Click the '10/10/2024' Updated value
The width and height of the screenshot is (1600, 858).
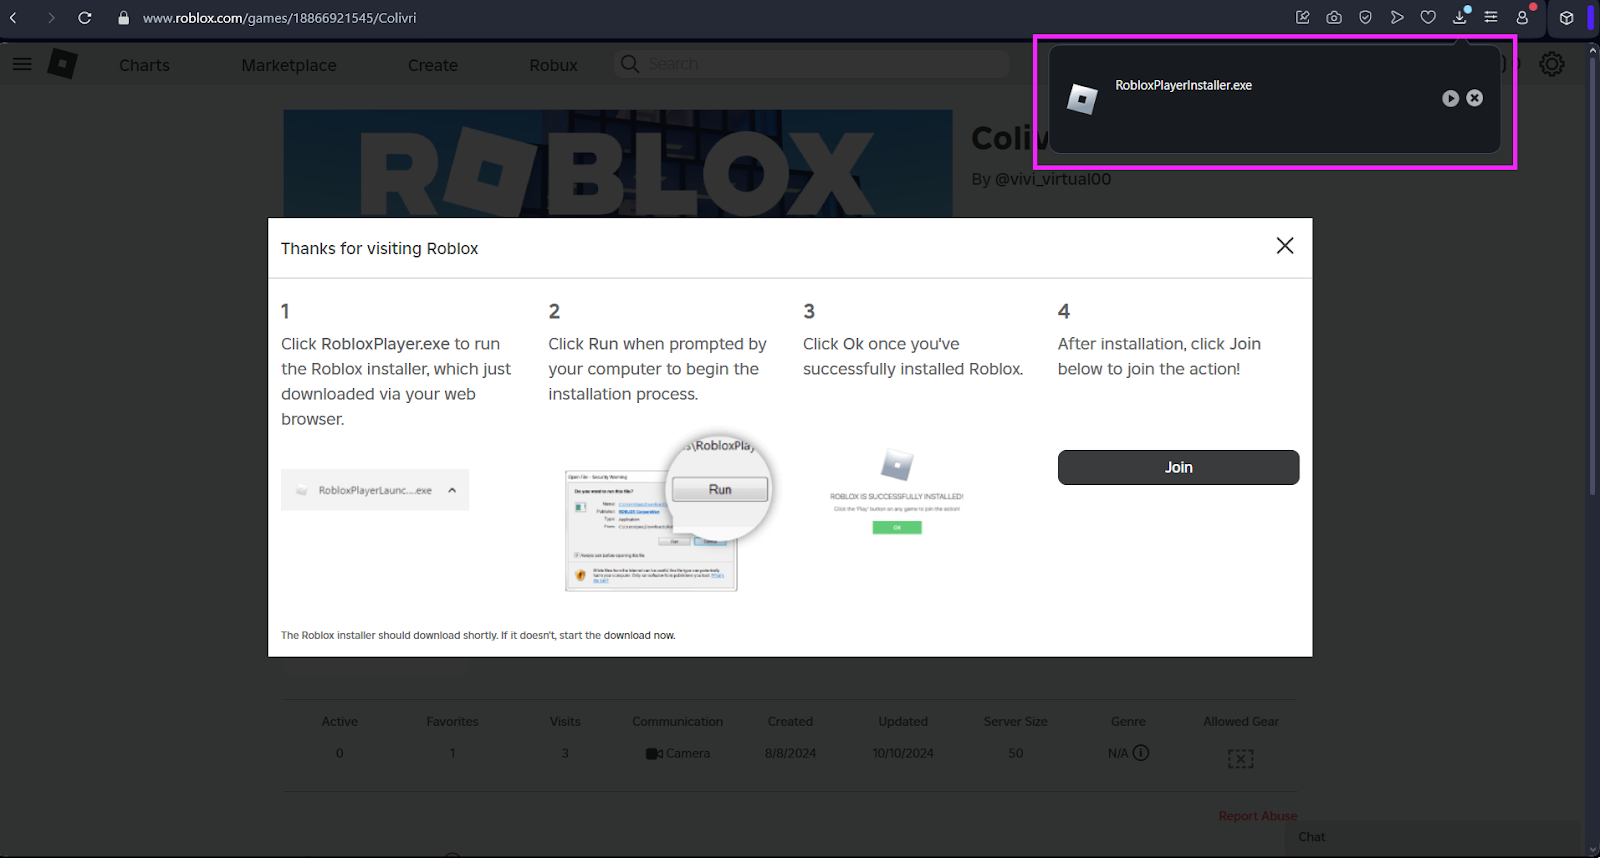click(903, 753)
